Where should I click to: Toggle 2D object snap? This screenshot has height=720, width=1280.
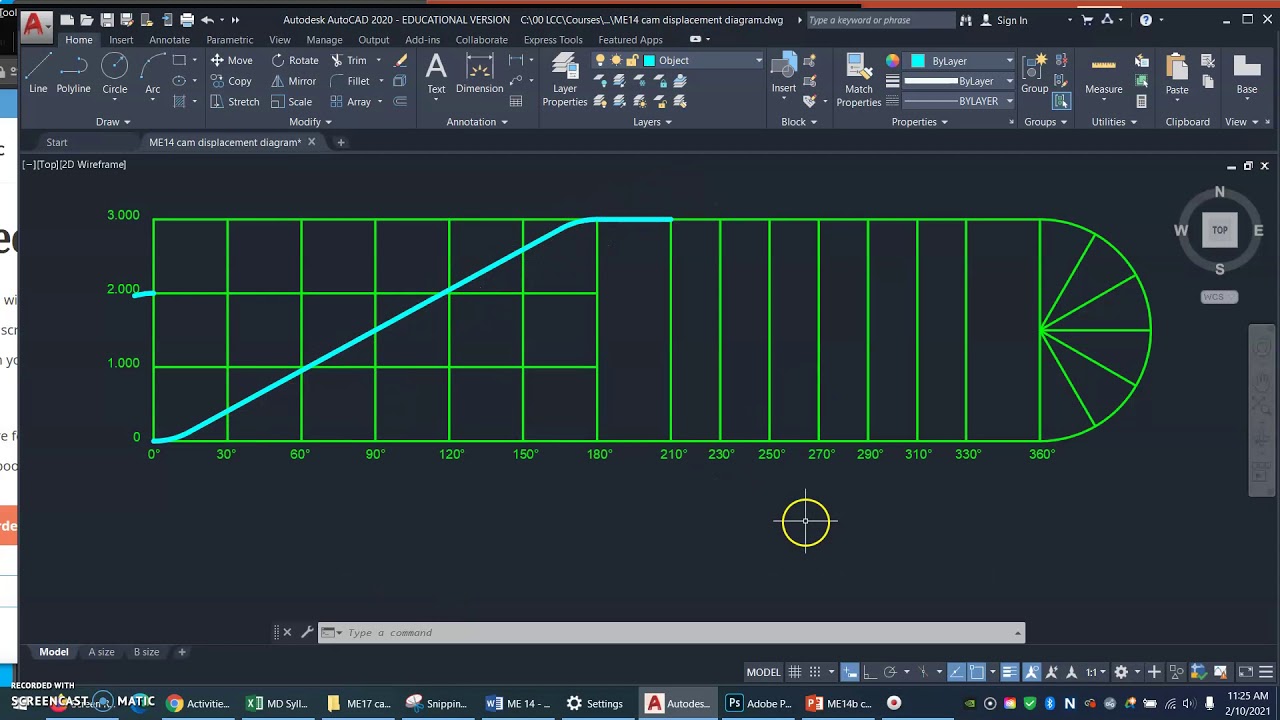coord(977,672)
